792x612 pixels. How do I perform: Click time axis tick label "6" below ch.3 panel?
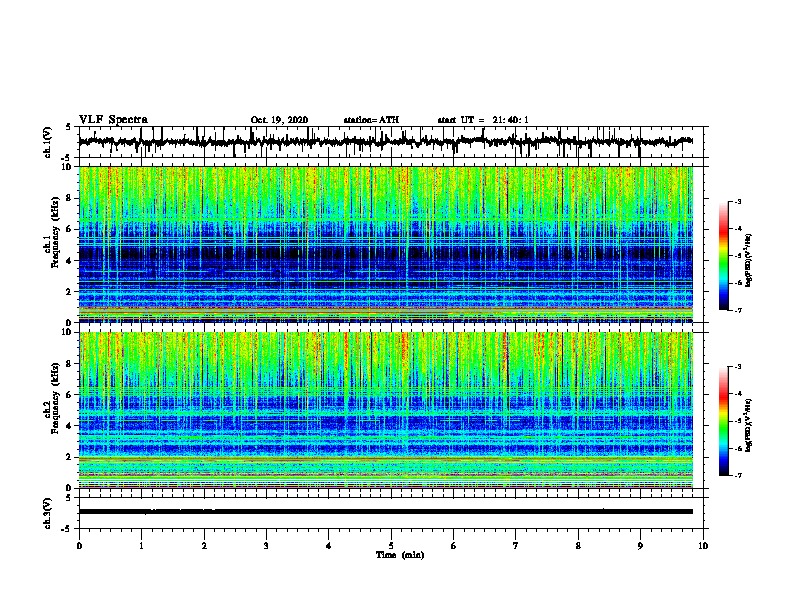click(454, 546)
